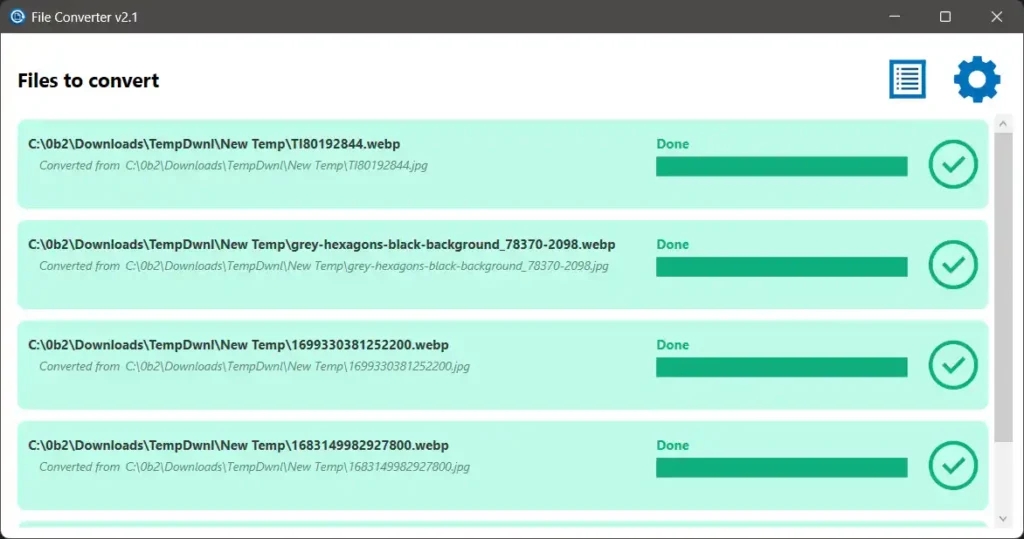Click checkmark icon for grey-hexagons-black-background row
This screenshot has width=1024, height=539.
pos(953,265)
